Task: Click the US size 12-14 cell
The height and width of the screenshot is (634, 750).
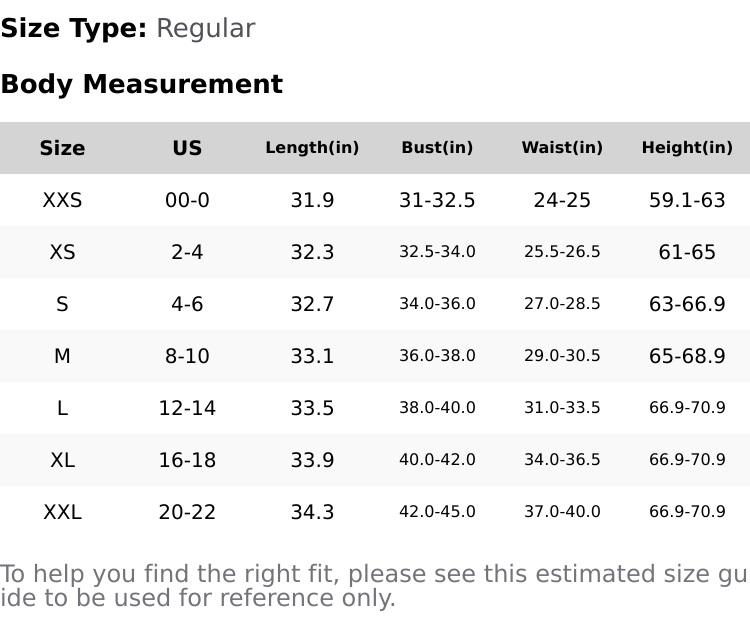Action: tap(187, 408)
